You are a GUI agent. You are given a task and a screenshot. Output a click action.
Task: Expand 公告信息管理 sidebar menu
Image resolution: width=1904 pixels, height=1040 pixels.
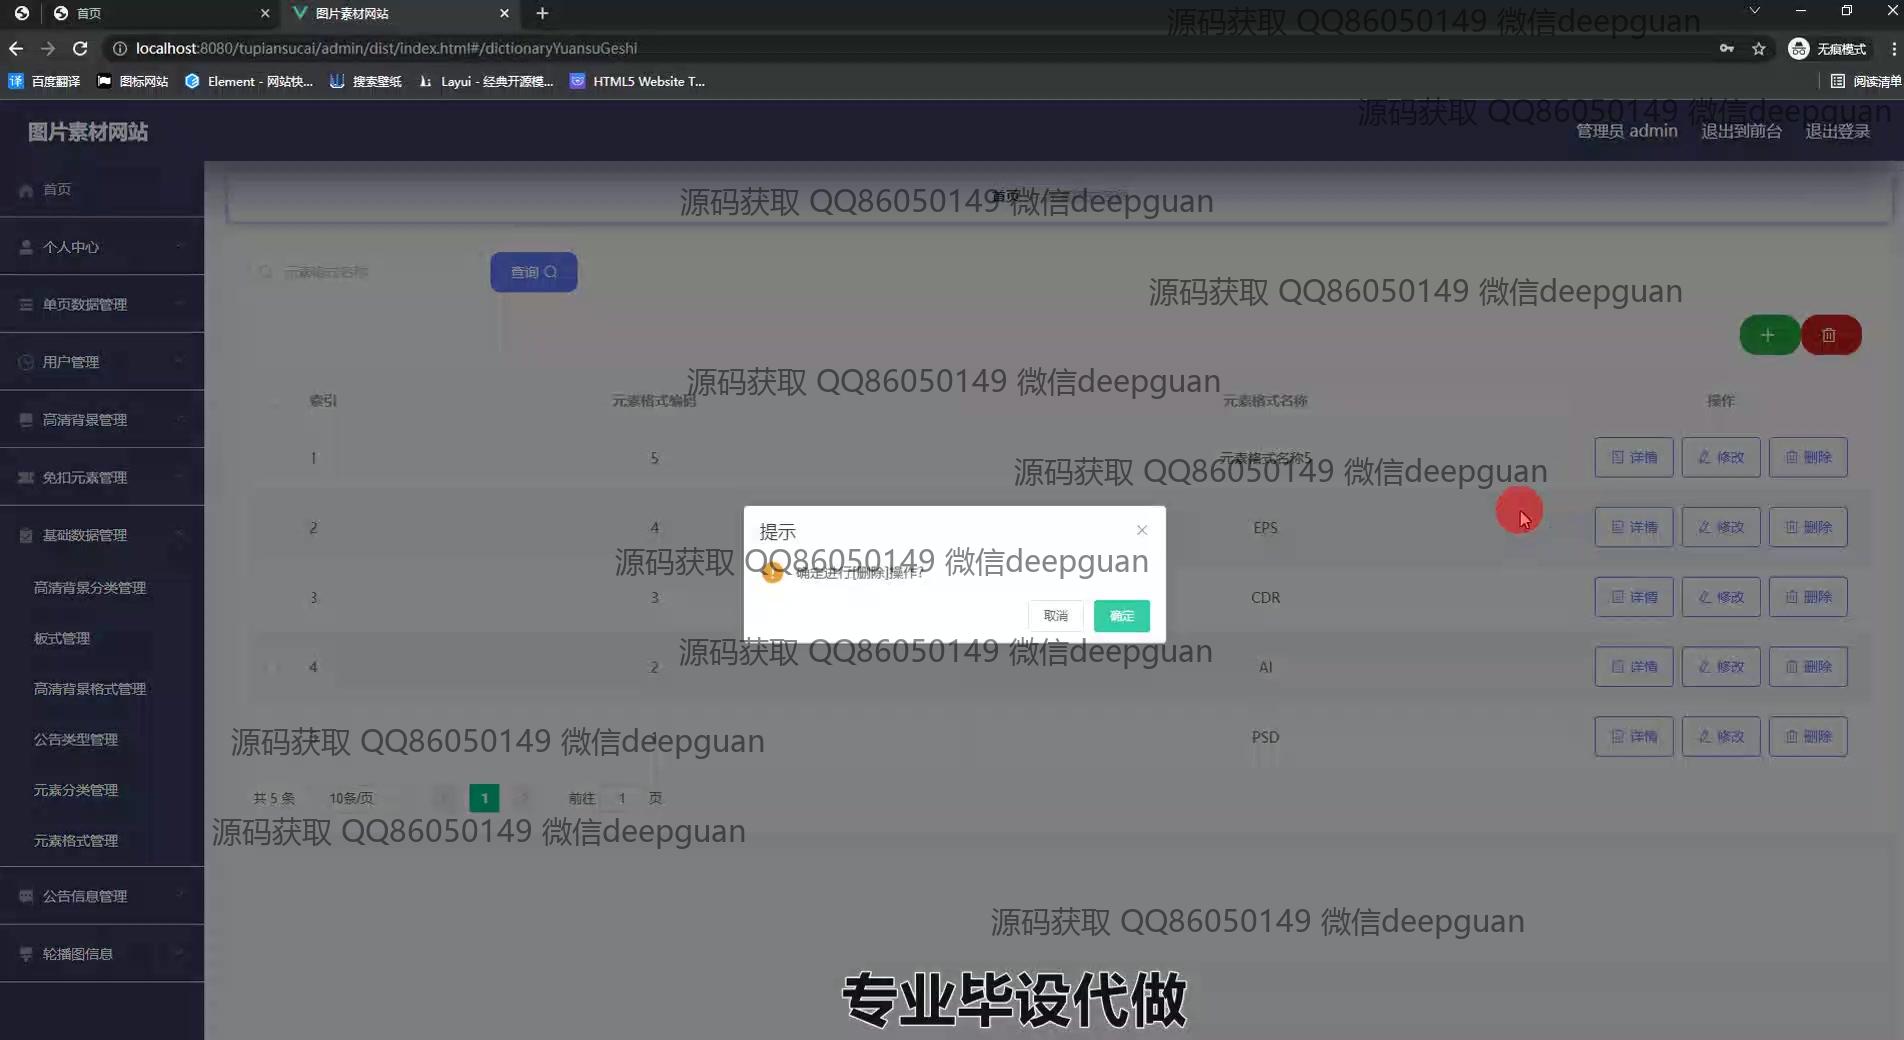tap(102, 896)
